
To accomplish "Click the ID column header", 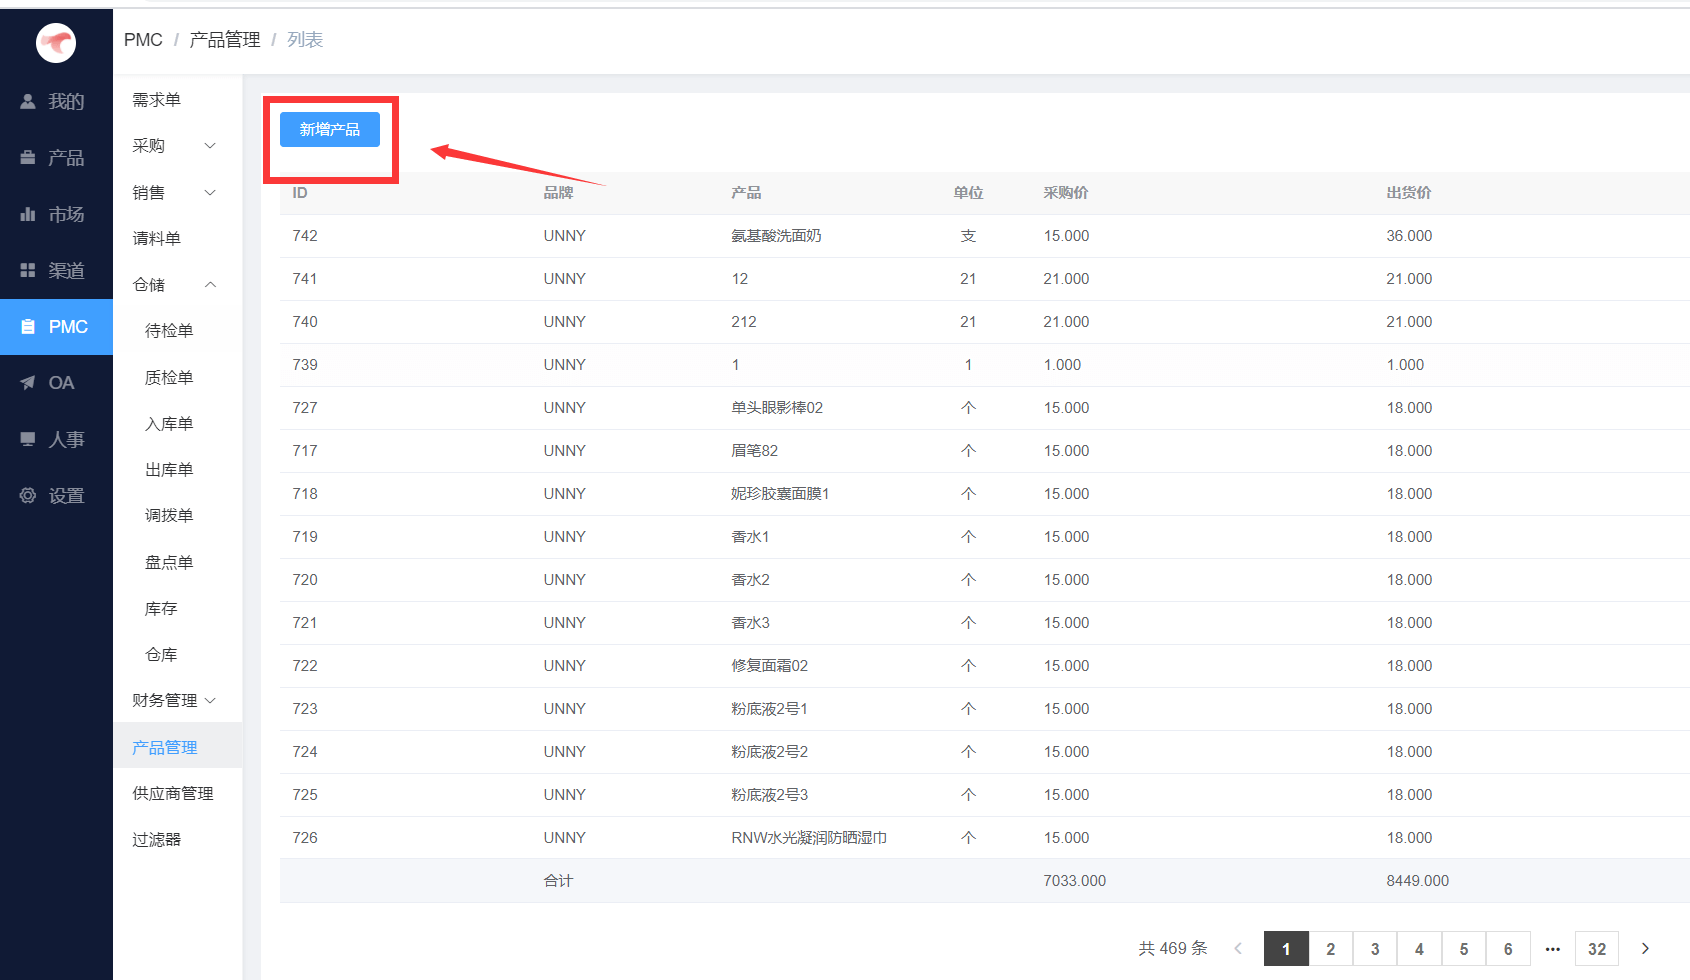I will click(x=300, y=193).
